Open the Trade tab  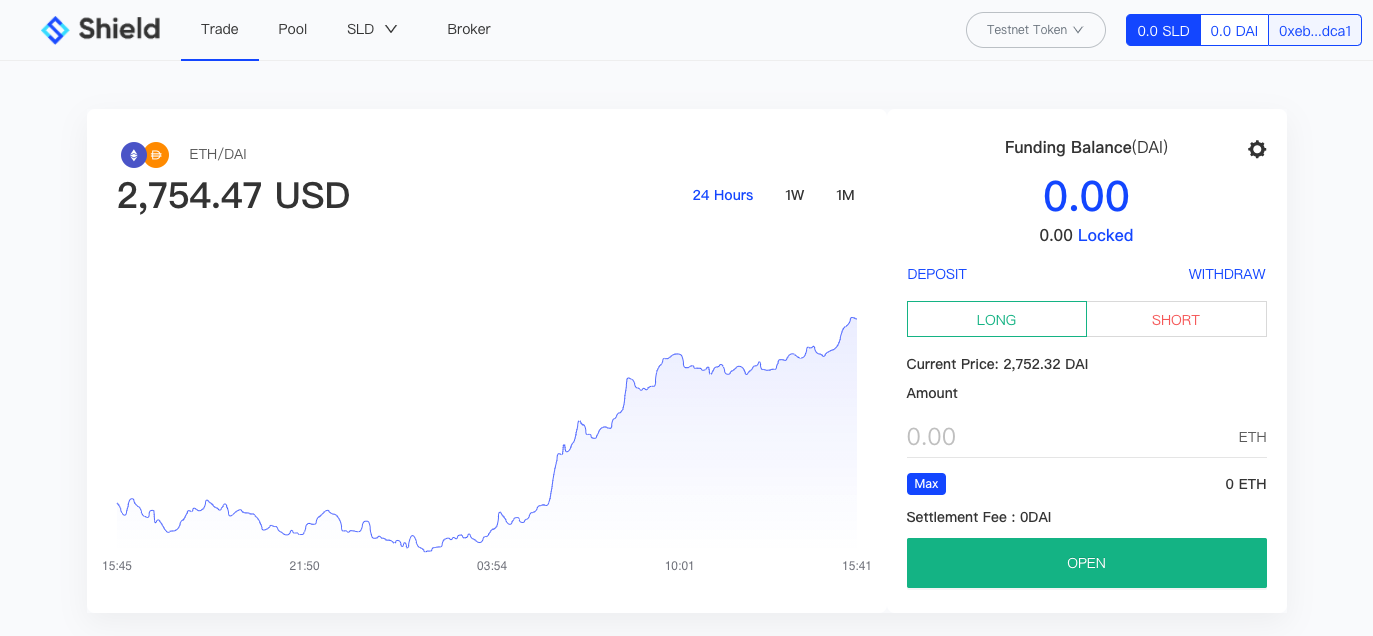[x=219, y=29]
